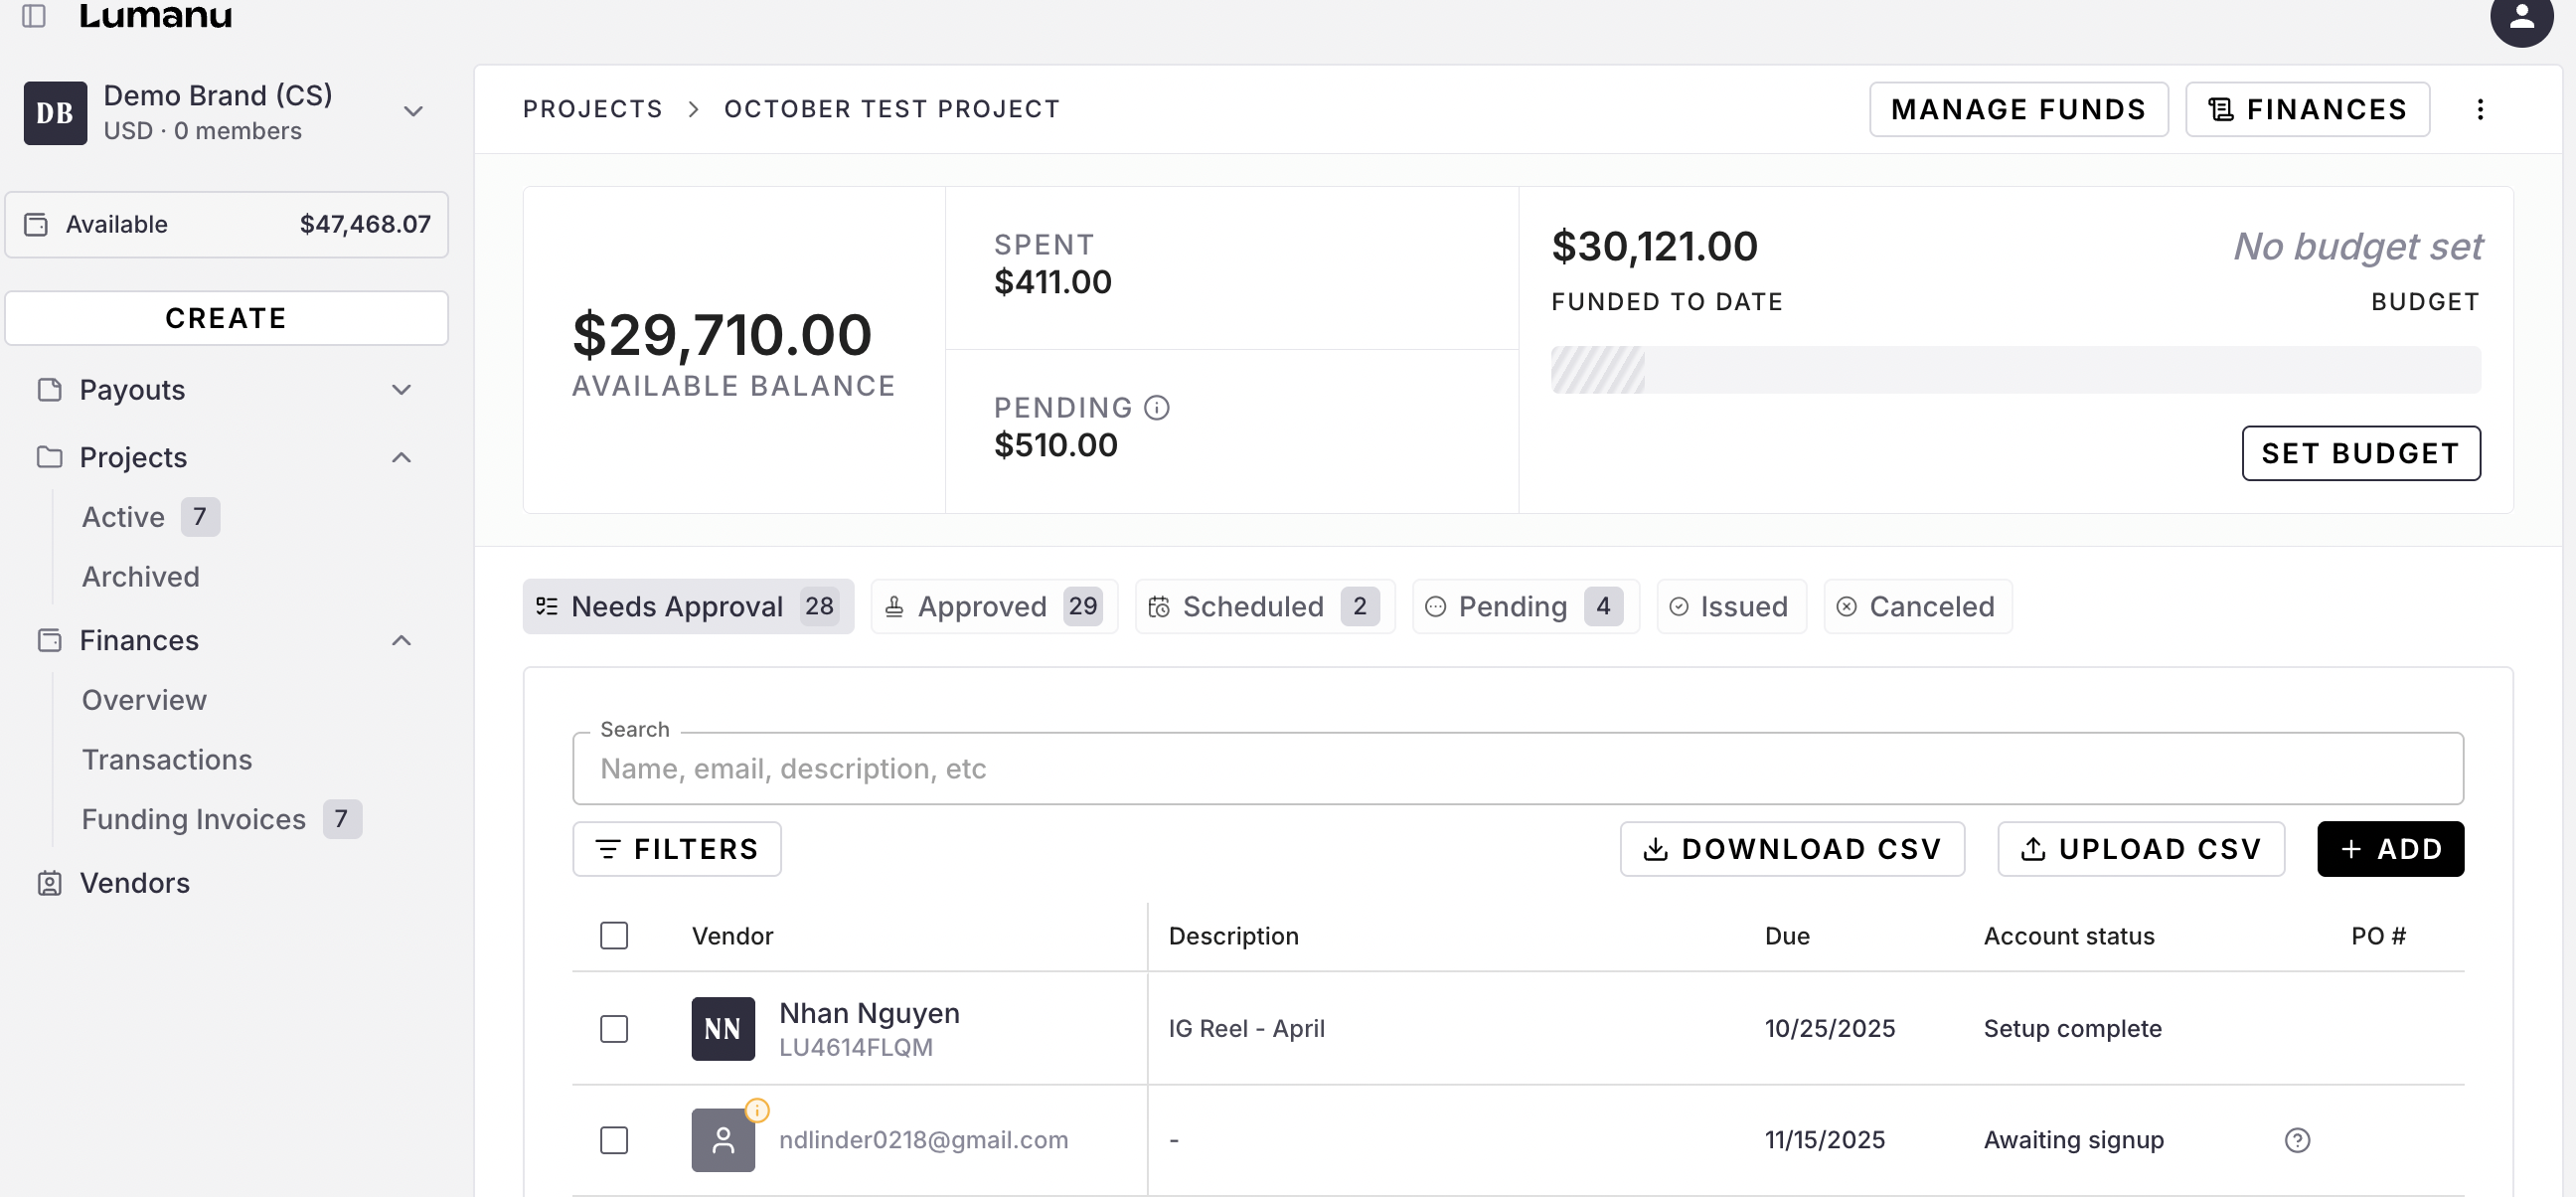Click the NN avatar for Nhan Nguyen
Screen dimensions: 2576x1197
(722, 1028)
